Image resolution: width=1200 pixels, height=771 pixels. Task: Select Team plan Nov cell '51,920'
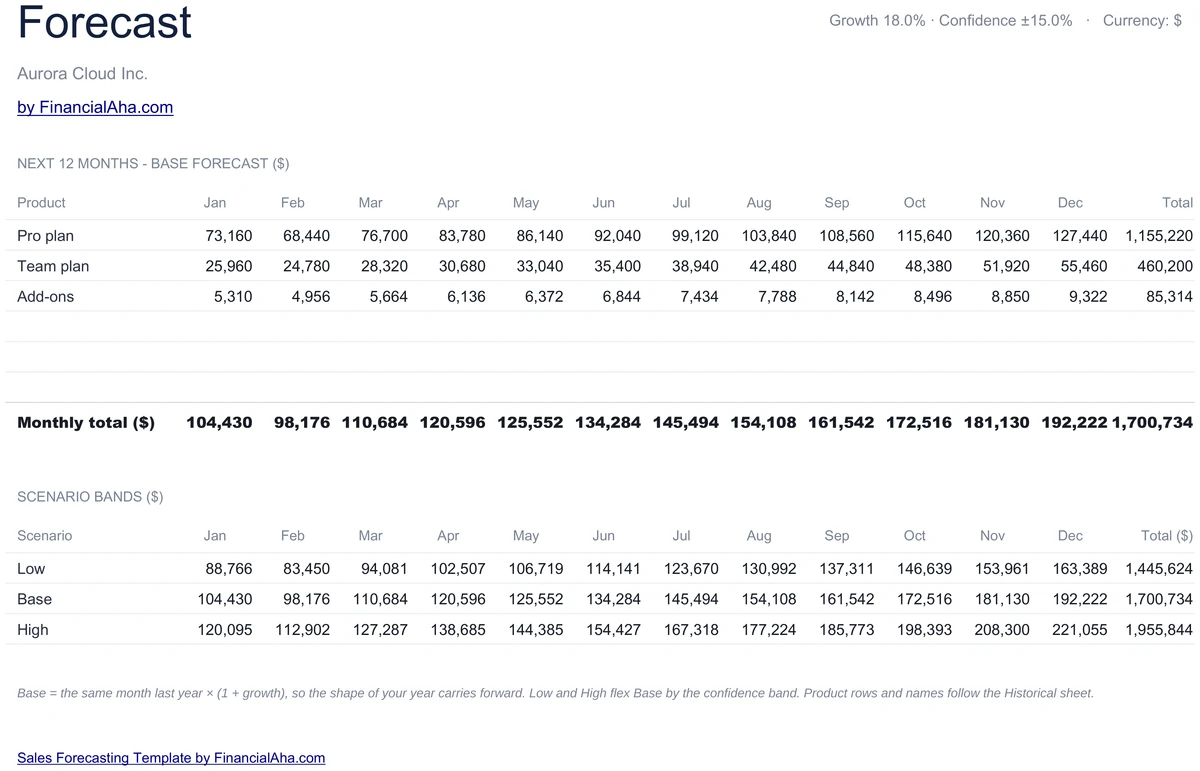point(1006,266)
